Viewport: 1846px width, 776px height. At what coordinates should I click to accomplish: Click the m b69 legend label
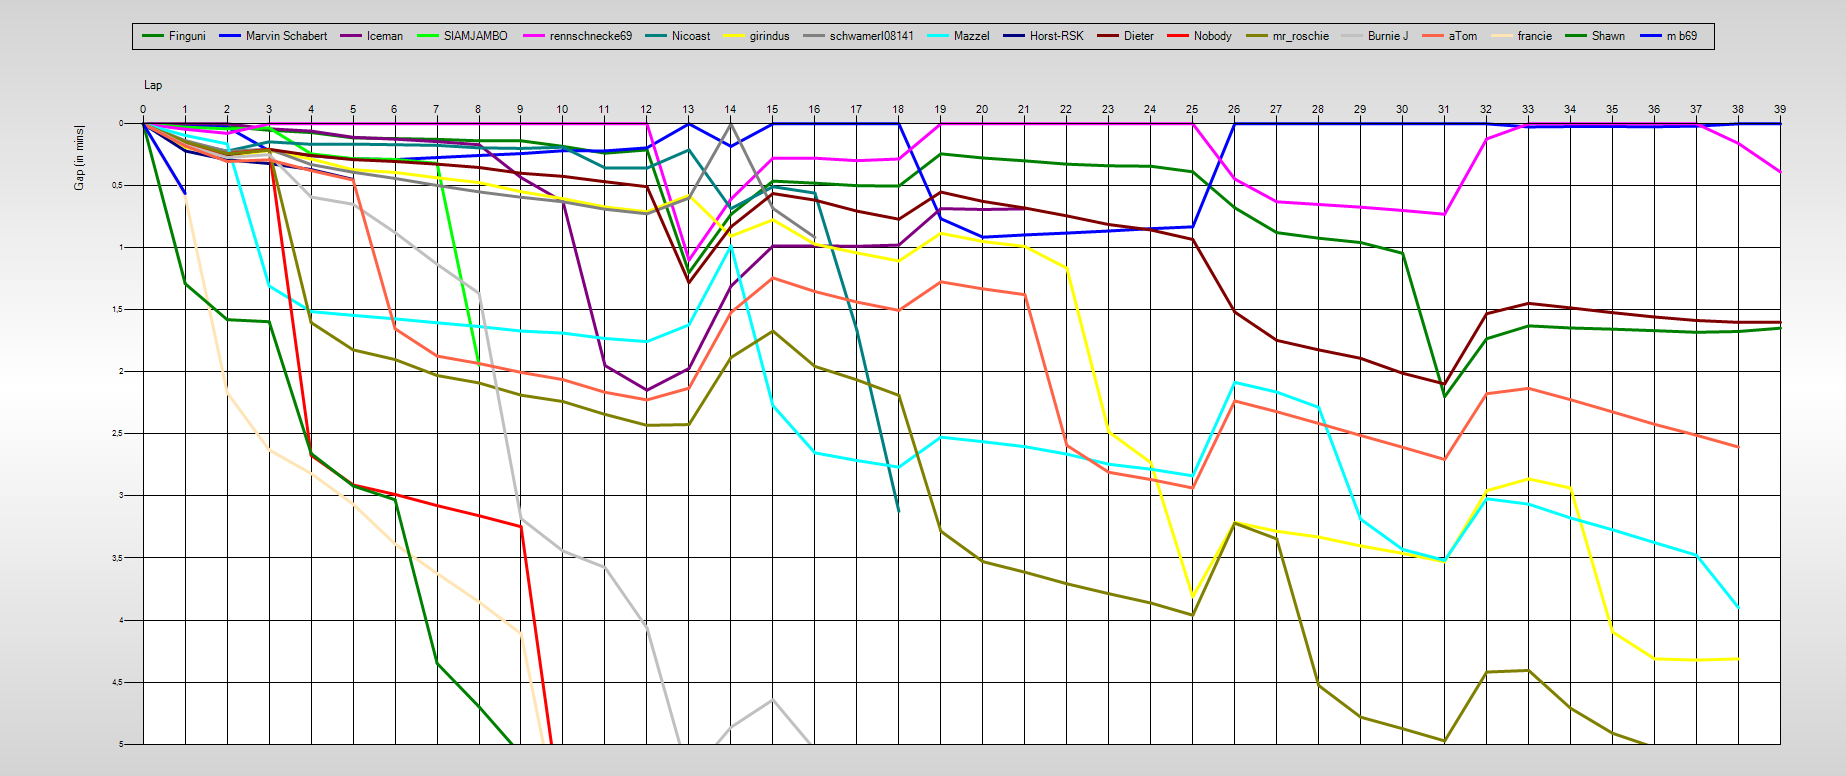(1681, 36)
